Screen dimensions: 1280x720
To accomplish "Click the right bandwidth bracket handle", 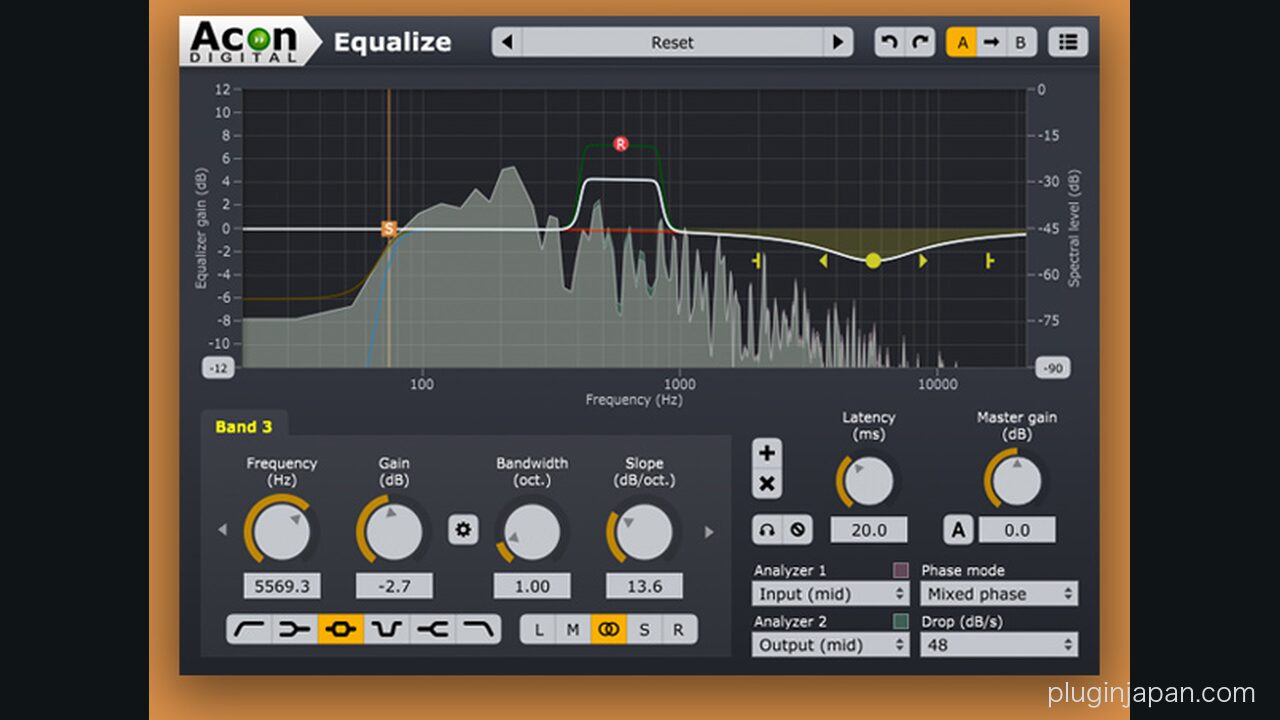I will tap(989, 261).
